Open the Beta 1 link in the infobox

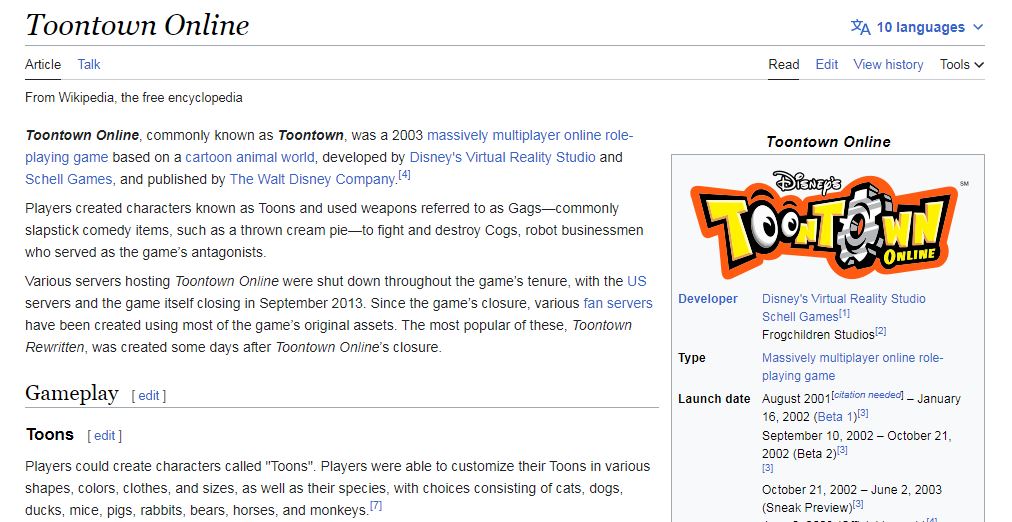pos(835,416)
